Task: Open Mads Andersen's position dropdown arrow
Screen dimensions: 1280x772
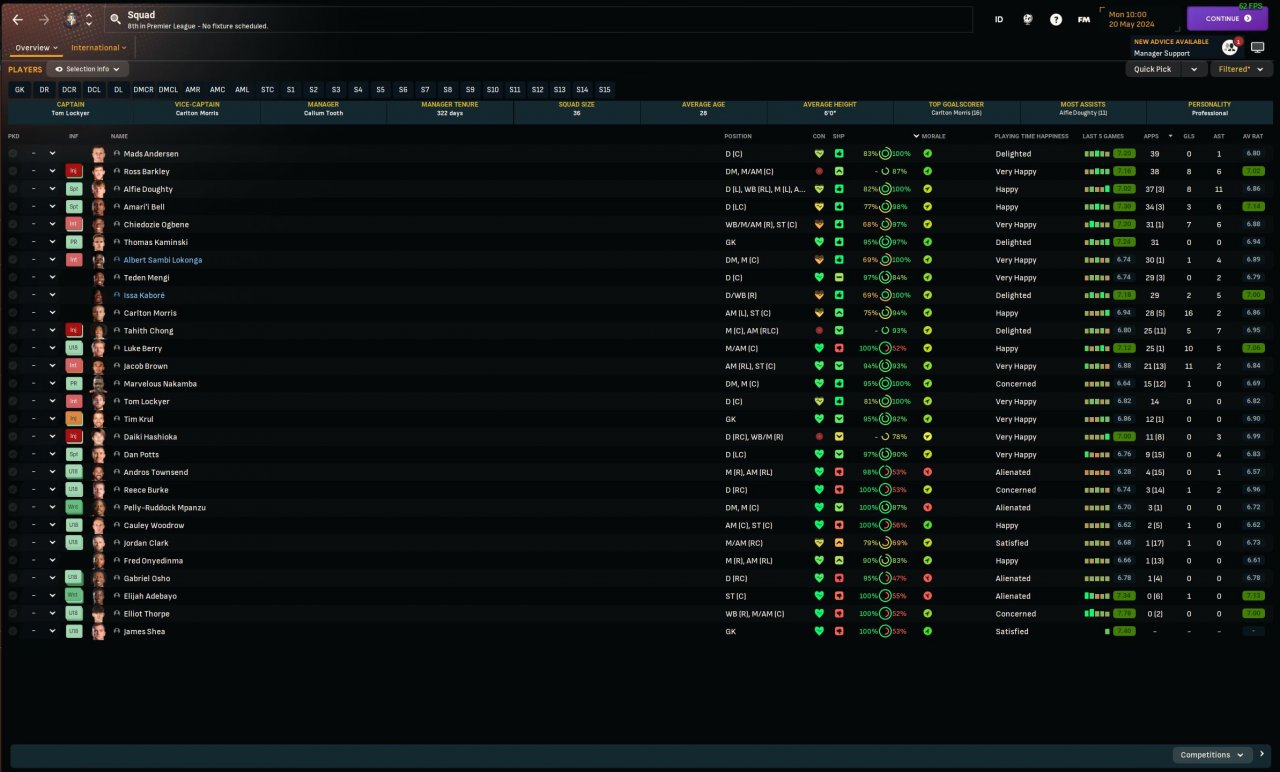Action: click(x=52, y=154)
